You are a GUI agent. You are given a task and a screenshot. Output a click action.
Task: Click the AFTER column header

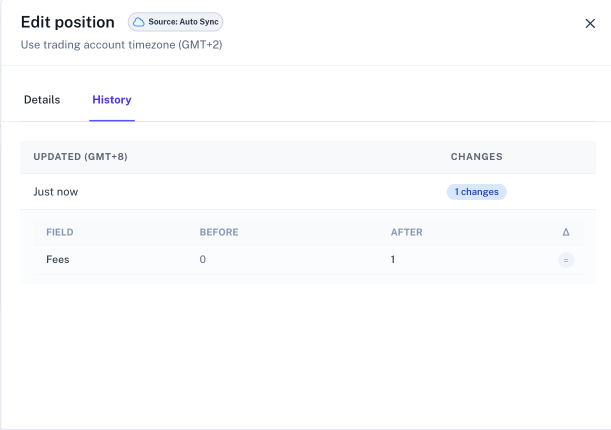click(406, 232)
